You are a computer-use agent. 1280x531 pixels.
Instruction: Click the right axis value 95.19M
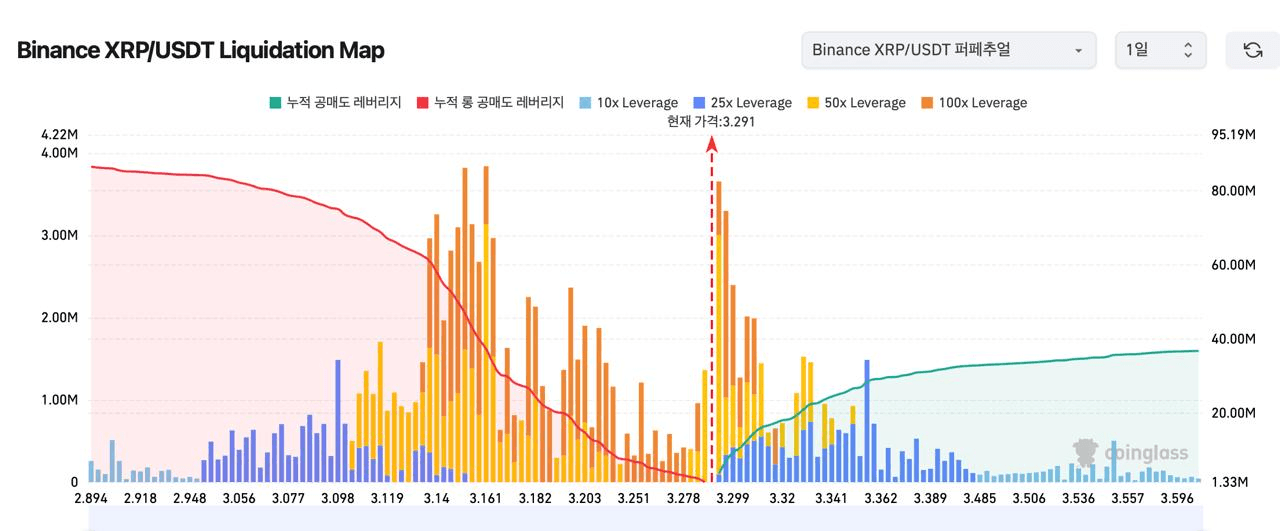click(x=1233, y=135)
